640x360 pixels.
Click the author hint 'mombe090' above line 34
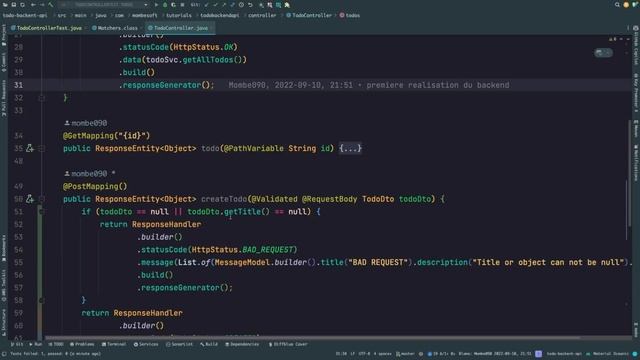(x=86, y=123)
